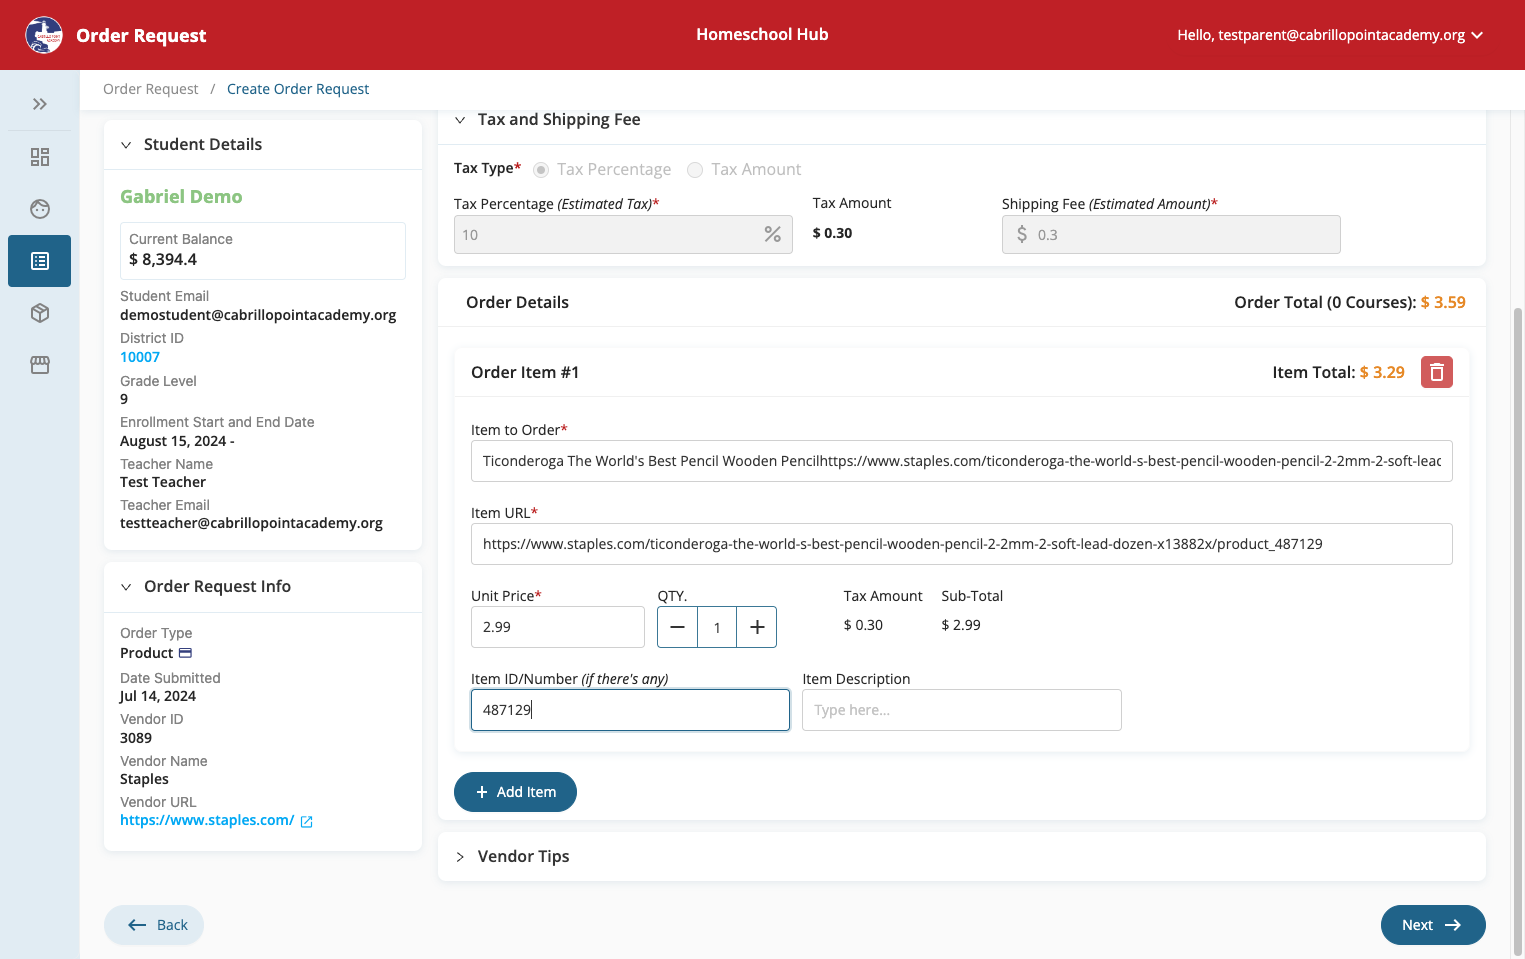Click the student name Gabriel Demo
The image size is (1525, 959).
point(181,197)
